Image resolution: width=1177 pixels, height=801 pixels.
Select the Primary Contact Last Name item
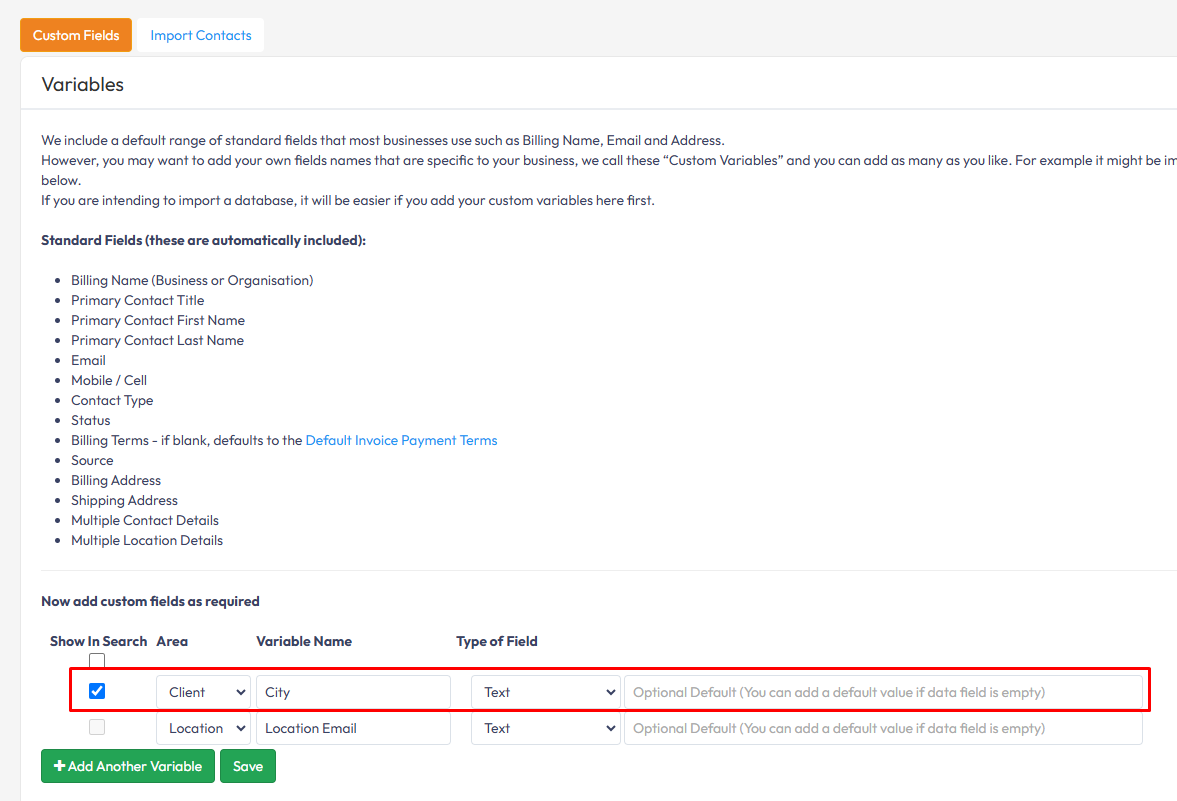pyautogui.click(x=158, y=341)
